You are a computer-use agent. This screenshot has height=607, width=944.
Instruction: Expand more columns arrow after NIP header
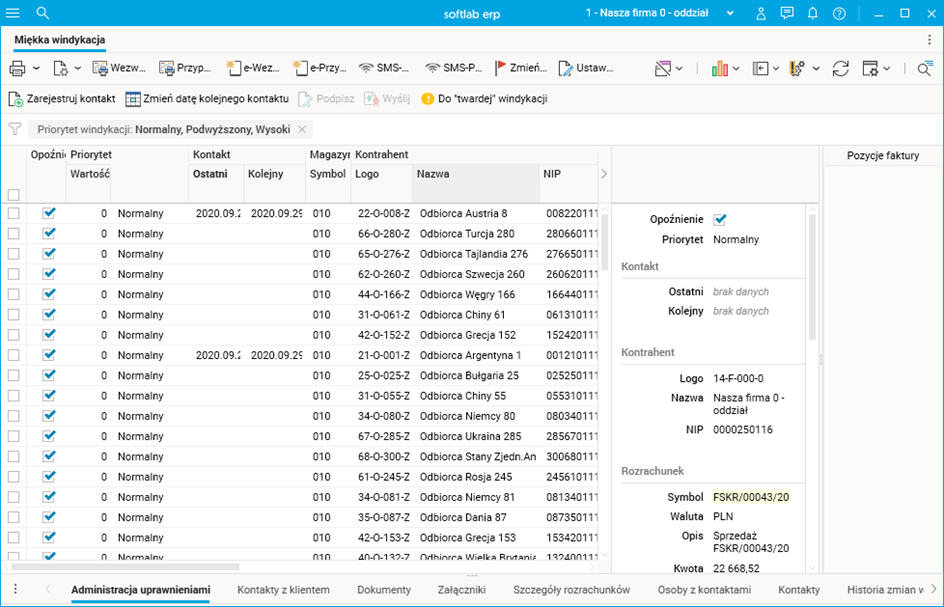click(603, 174)
